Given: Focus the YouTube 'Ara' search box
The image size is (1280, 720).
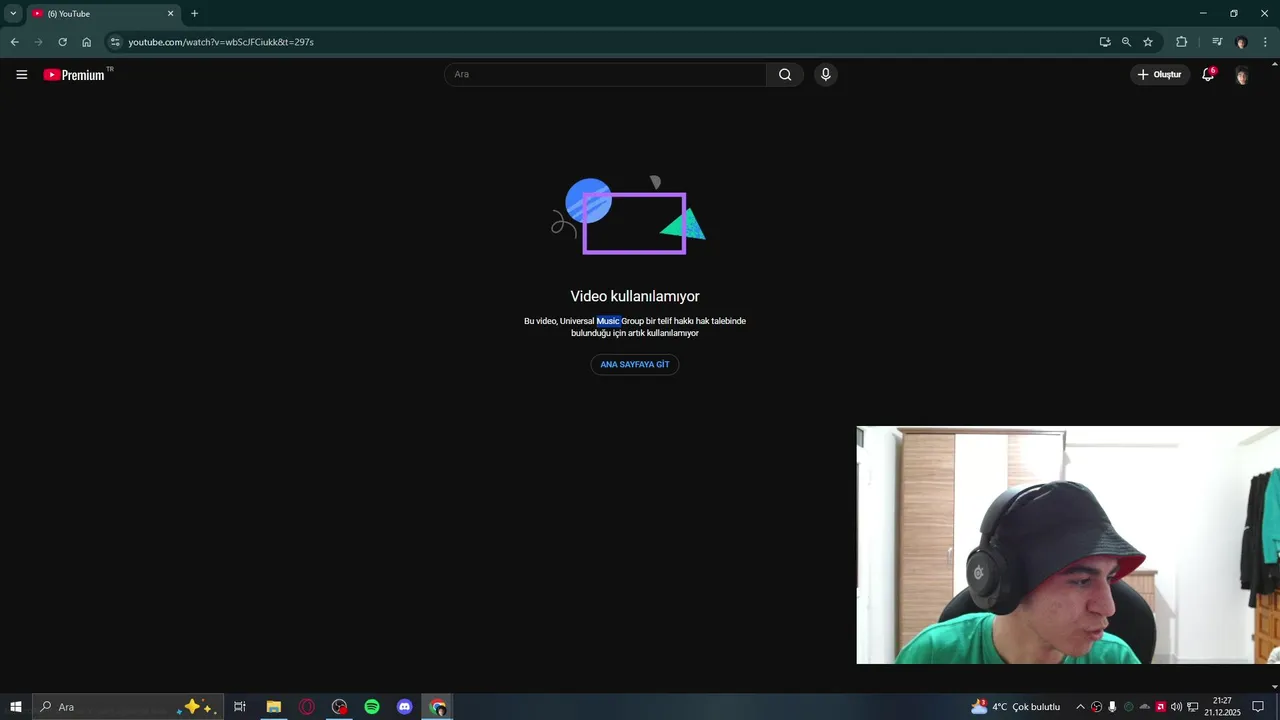Looking at the screenshot, I should (605, 74).
